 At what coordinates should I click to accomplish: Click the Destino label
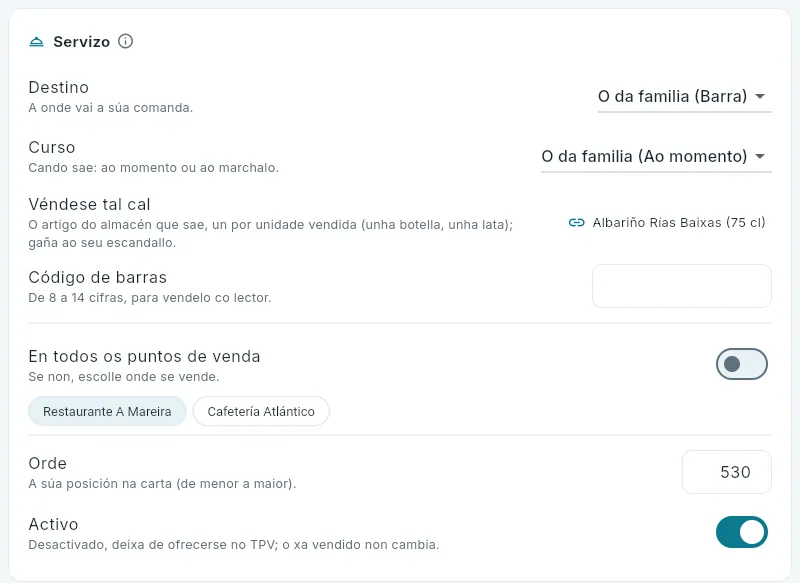59,87
